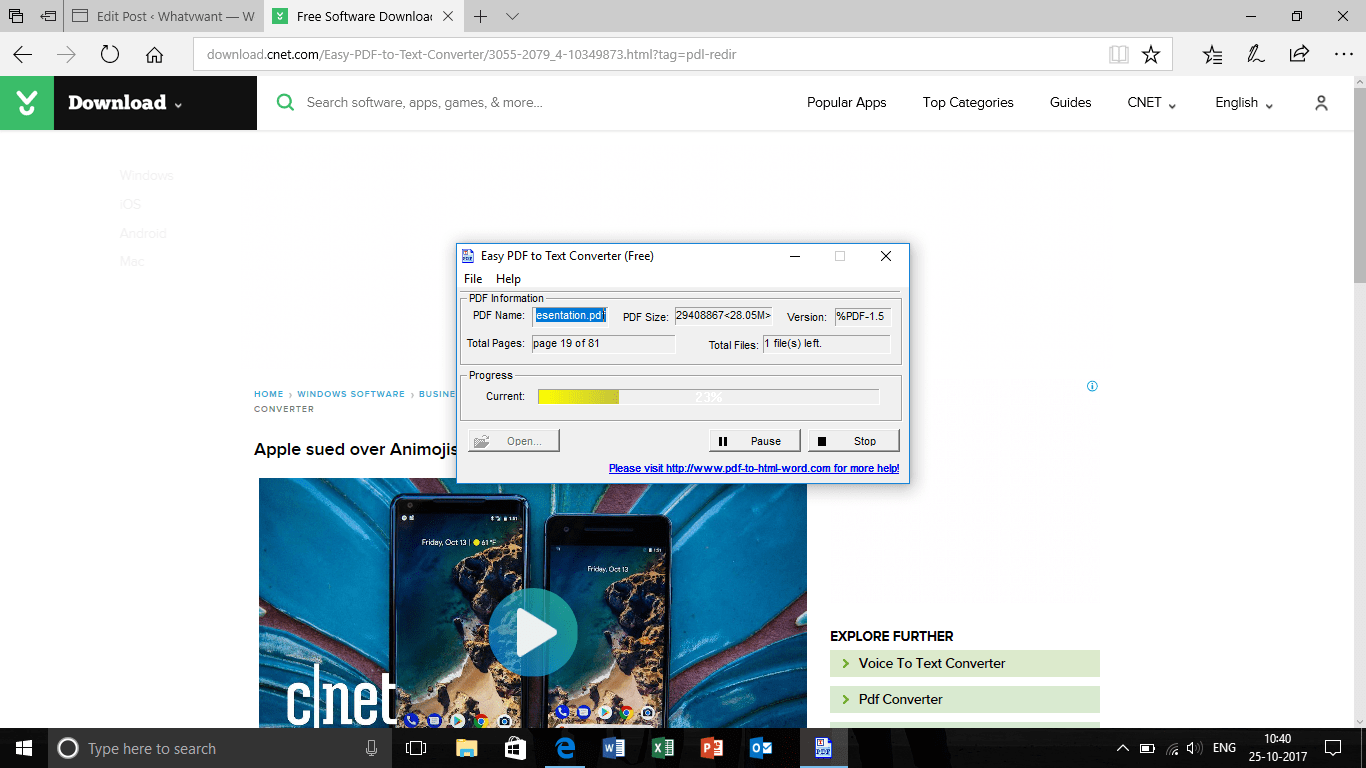Open Guides menu item
The height and width of the screenshot is (768, 1366).
tap(1070, 103)
